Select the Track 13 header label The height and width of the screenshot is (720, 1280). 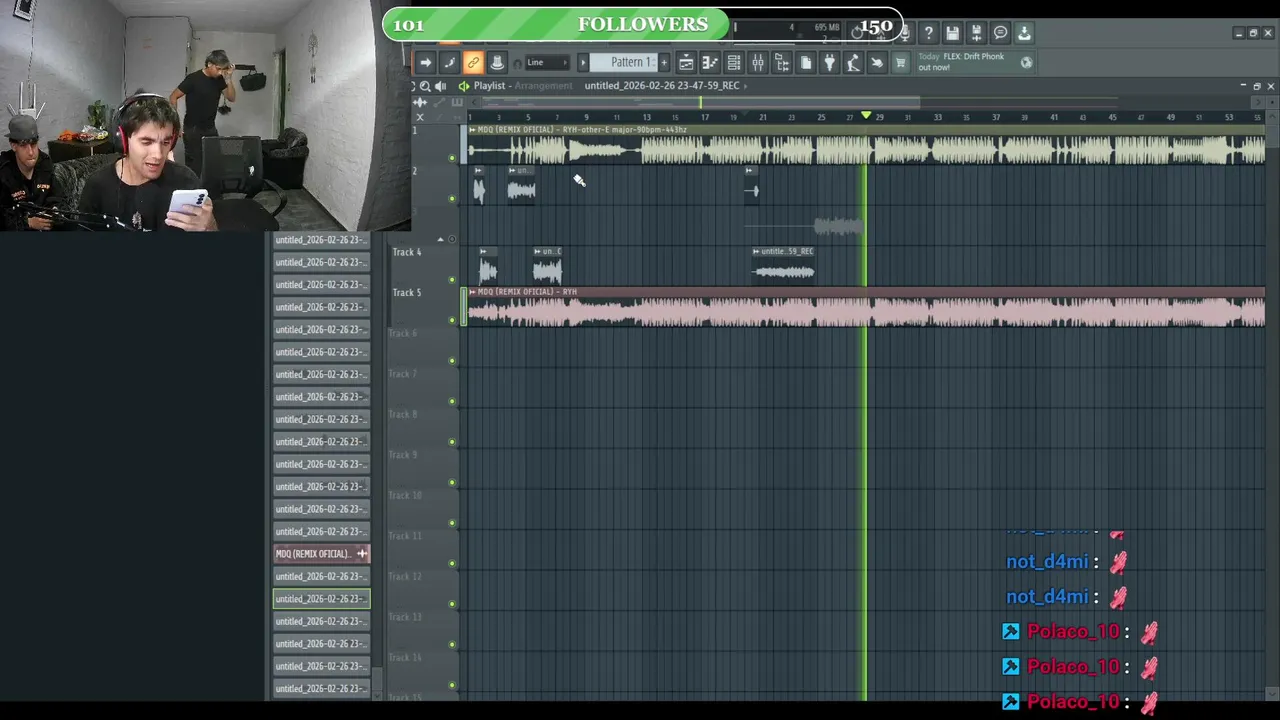[405, 617]
